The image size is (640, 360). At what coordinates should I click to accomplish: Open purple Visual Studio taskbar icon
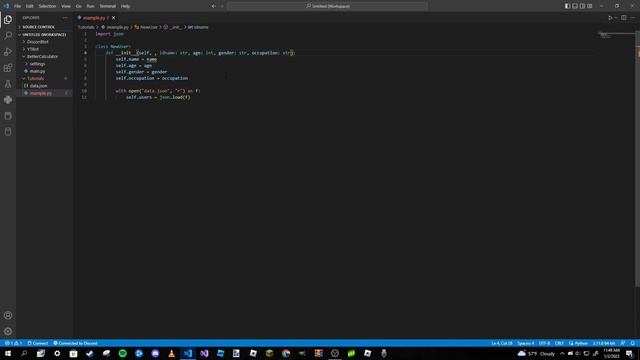point(204,353)
